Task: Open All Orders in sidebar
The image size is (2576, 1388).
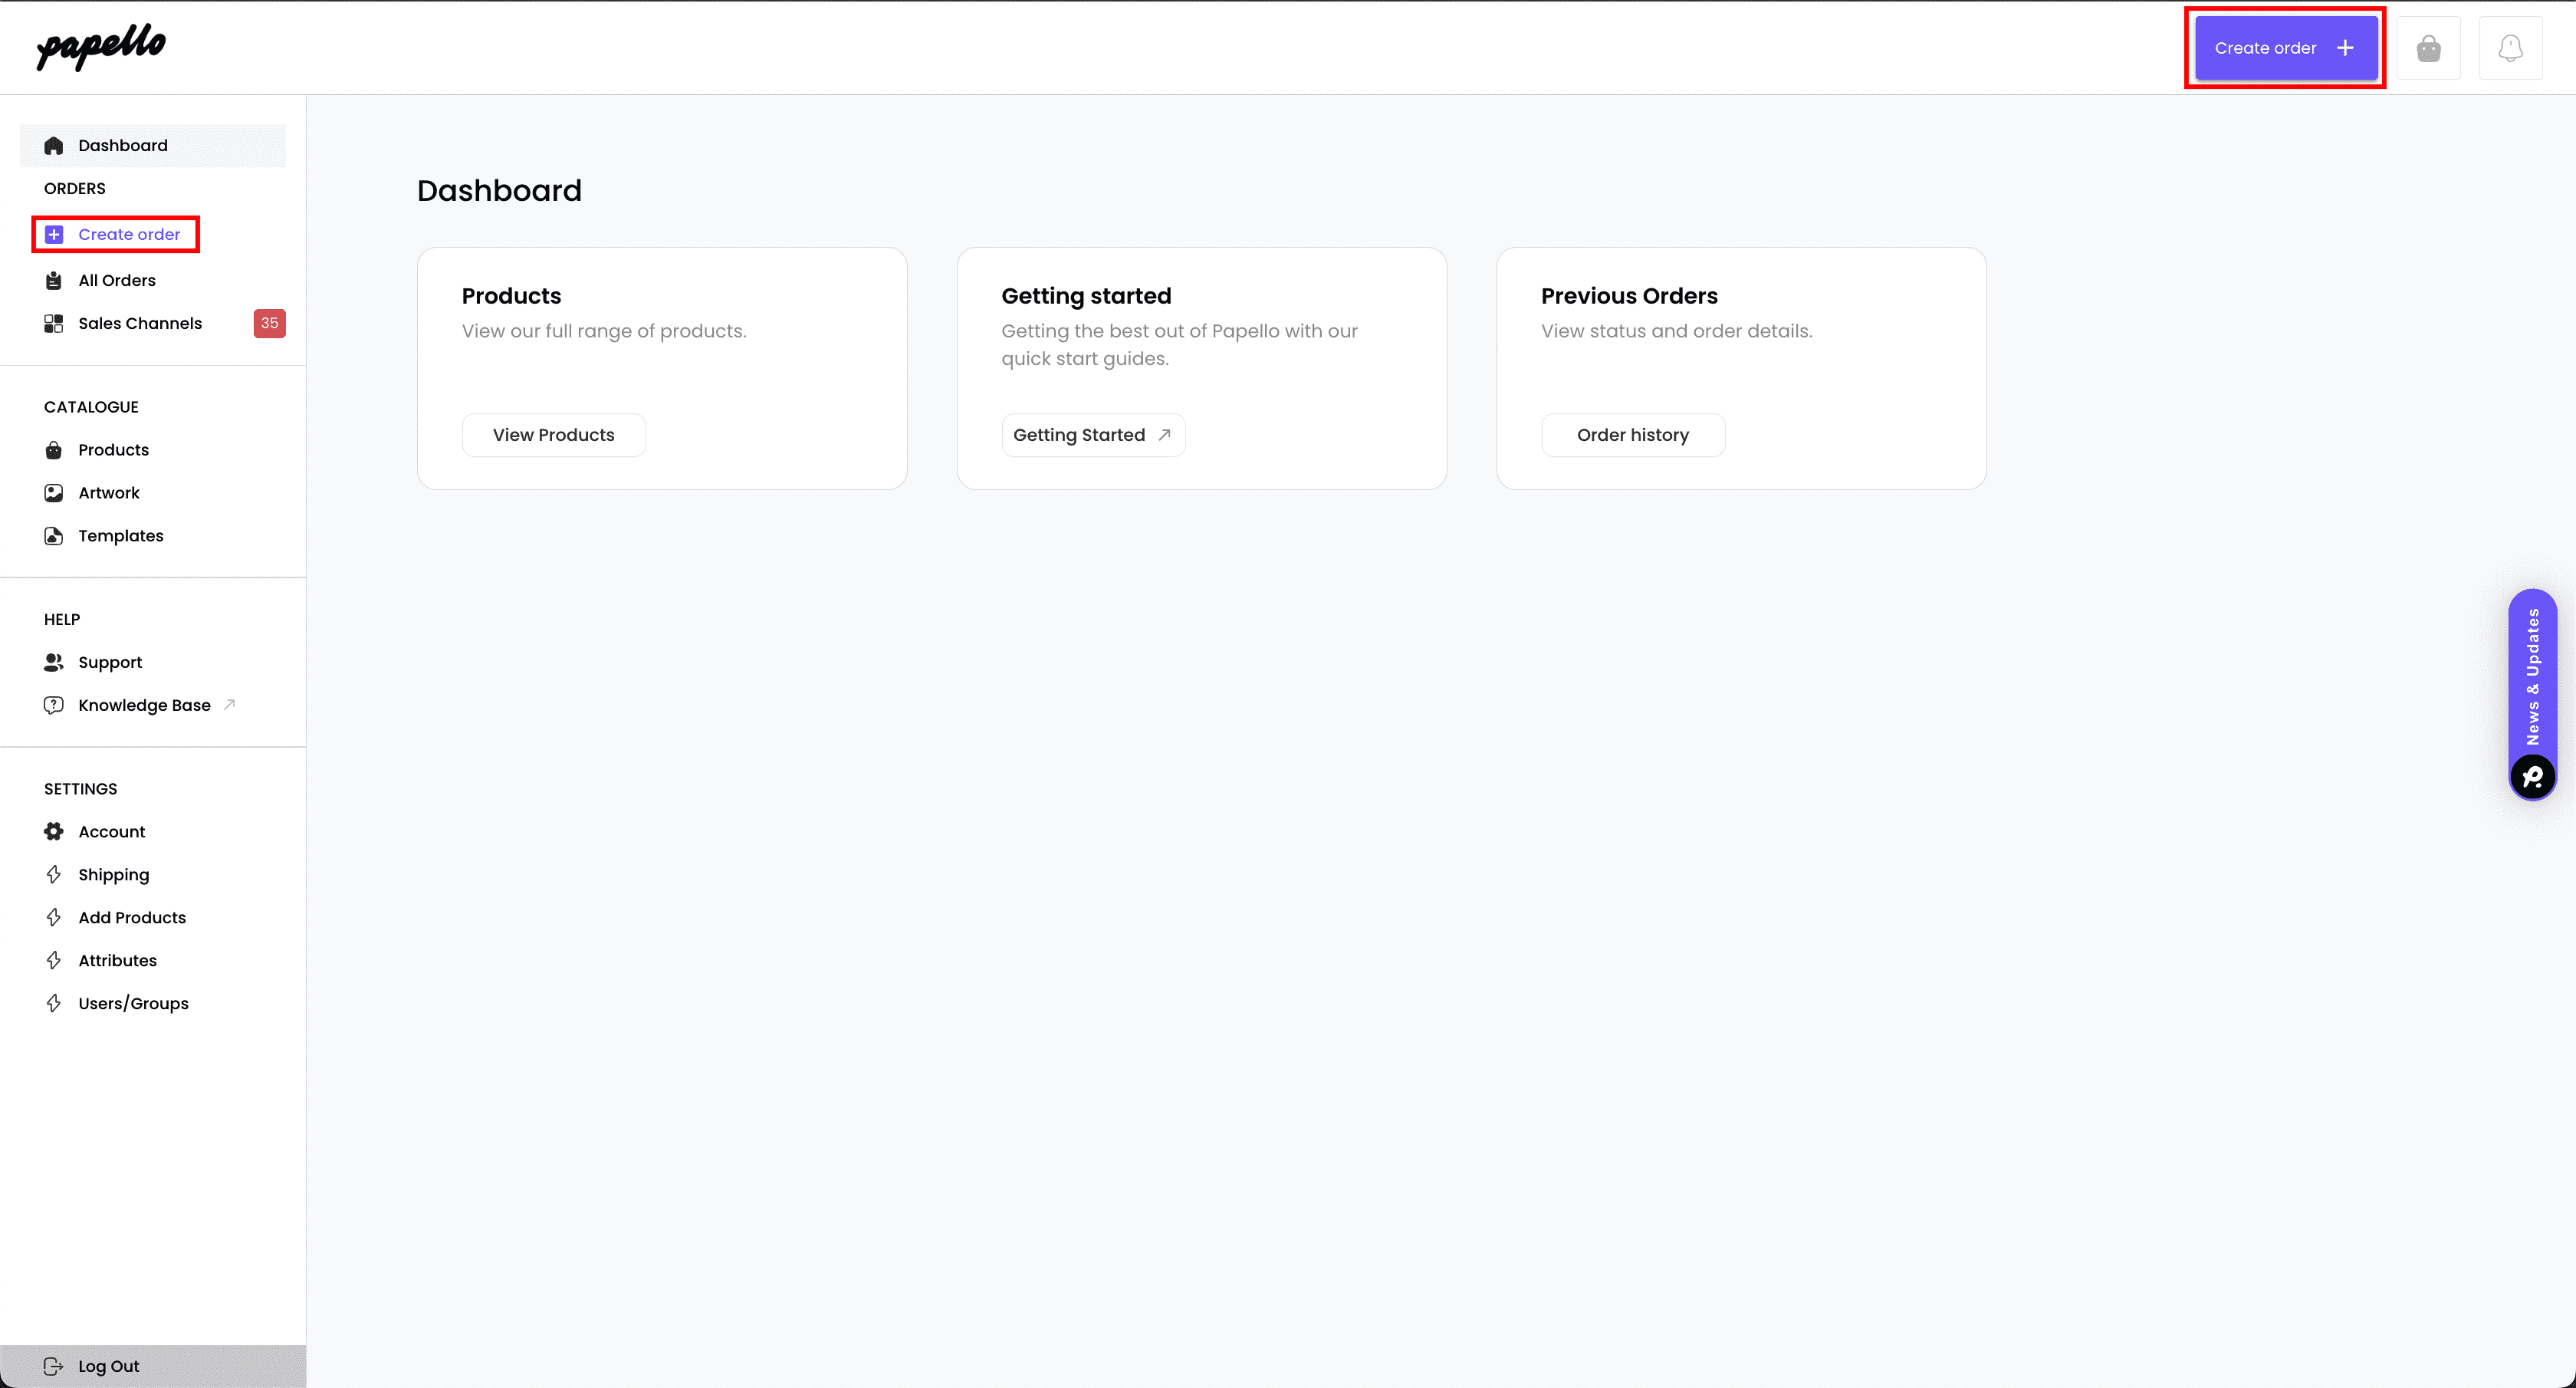Action: [x=117, y=280]
